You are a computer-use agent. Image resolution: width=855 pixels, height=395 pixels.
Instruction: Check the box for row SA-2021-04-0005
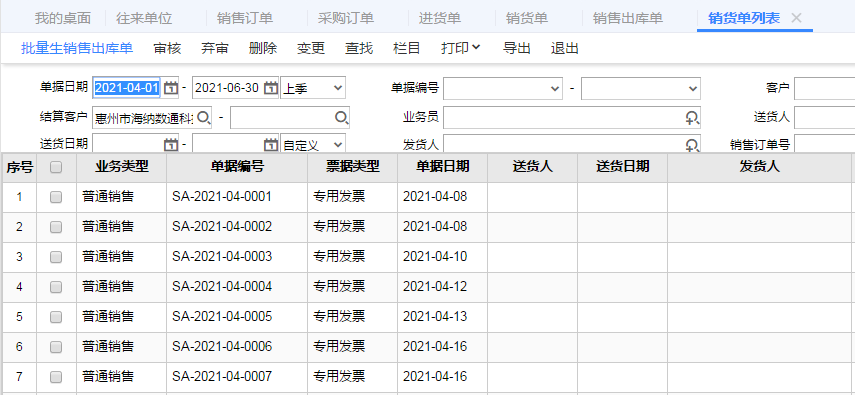point(56,317)
